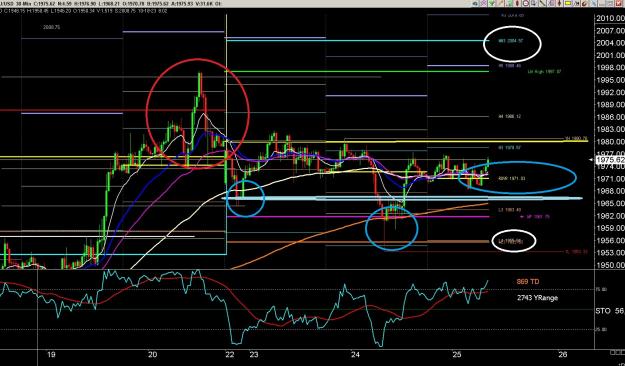Click the yellow rectangle toolbar icon
This screenshot has height=366, width=625.
click(568, 4)
